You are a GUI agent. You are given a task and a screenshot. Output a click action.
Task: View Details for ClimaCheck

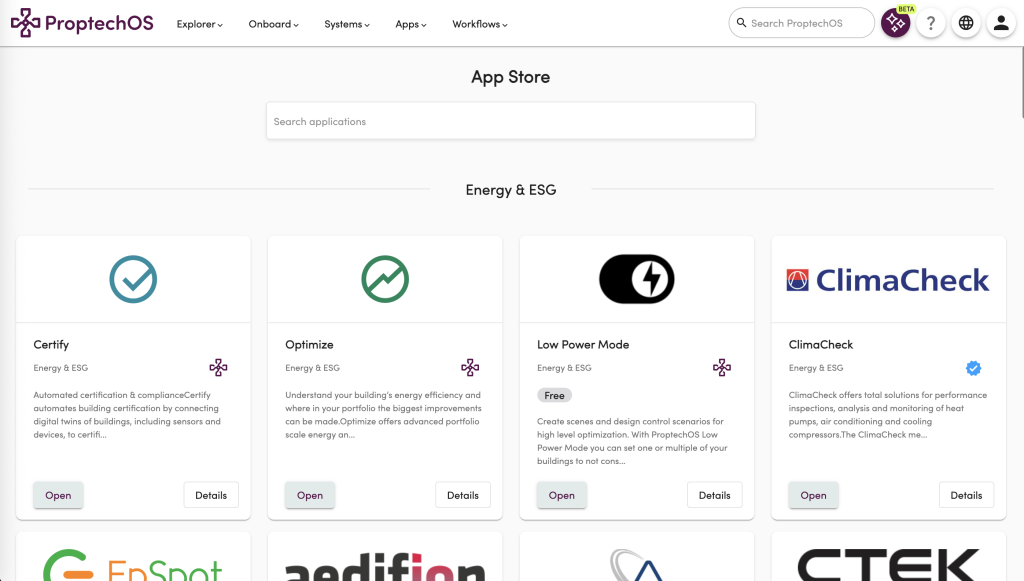coord(966,495)
